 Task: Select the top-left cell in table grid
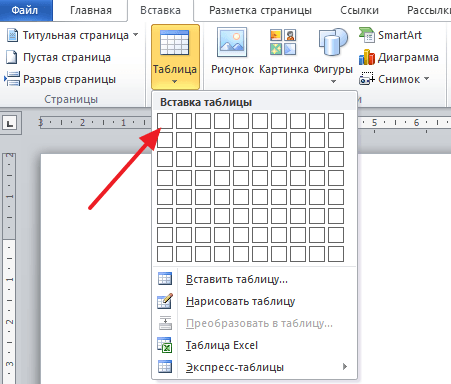165,121
